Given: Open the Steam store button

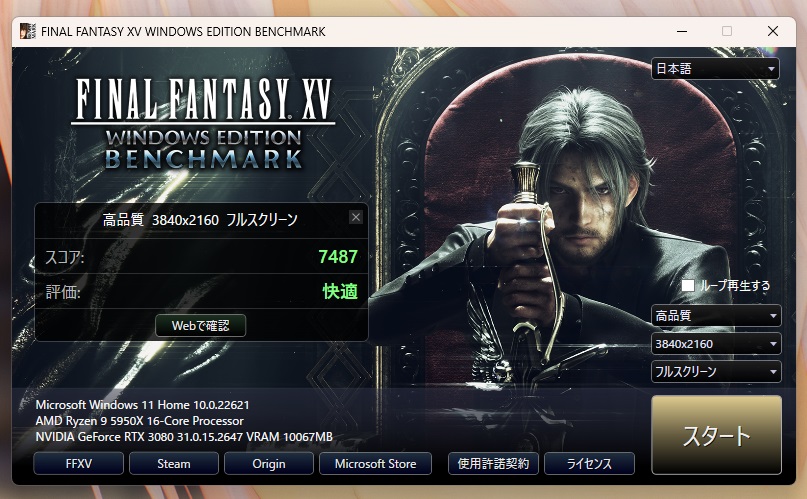Looking at the screenshot, I should click(174, 464).
